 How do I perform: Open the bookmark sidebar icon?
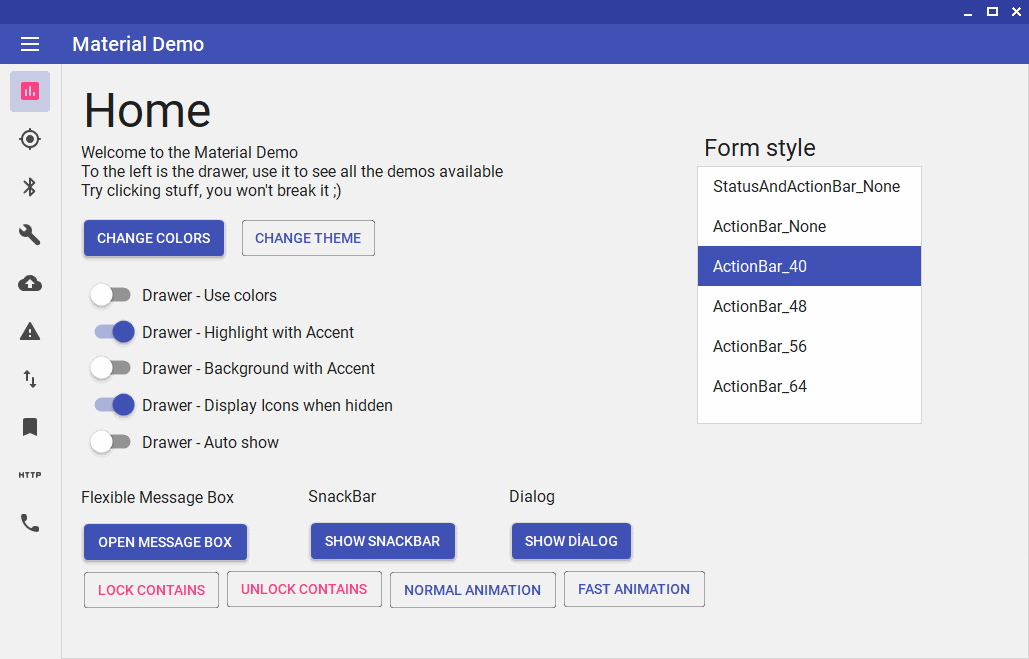[30, 427]
